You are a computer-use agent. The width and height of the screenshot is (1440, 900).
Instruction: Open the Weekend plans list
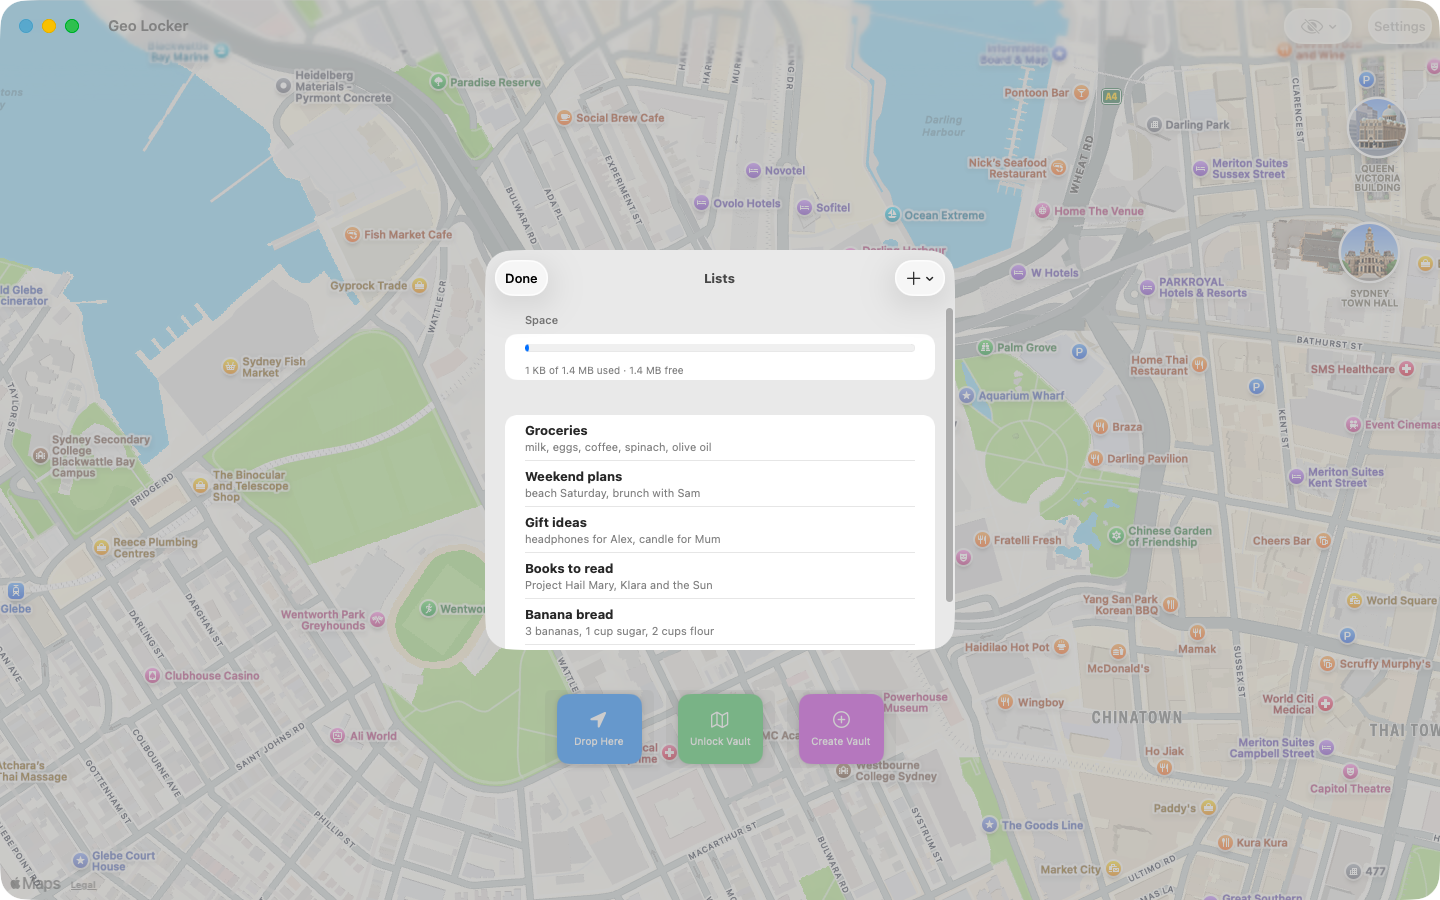(720, 484)
